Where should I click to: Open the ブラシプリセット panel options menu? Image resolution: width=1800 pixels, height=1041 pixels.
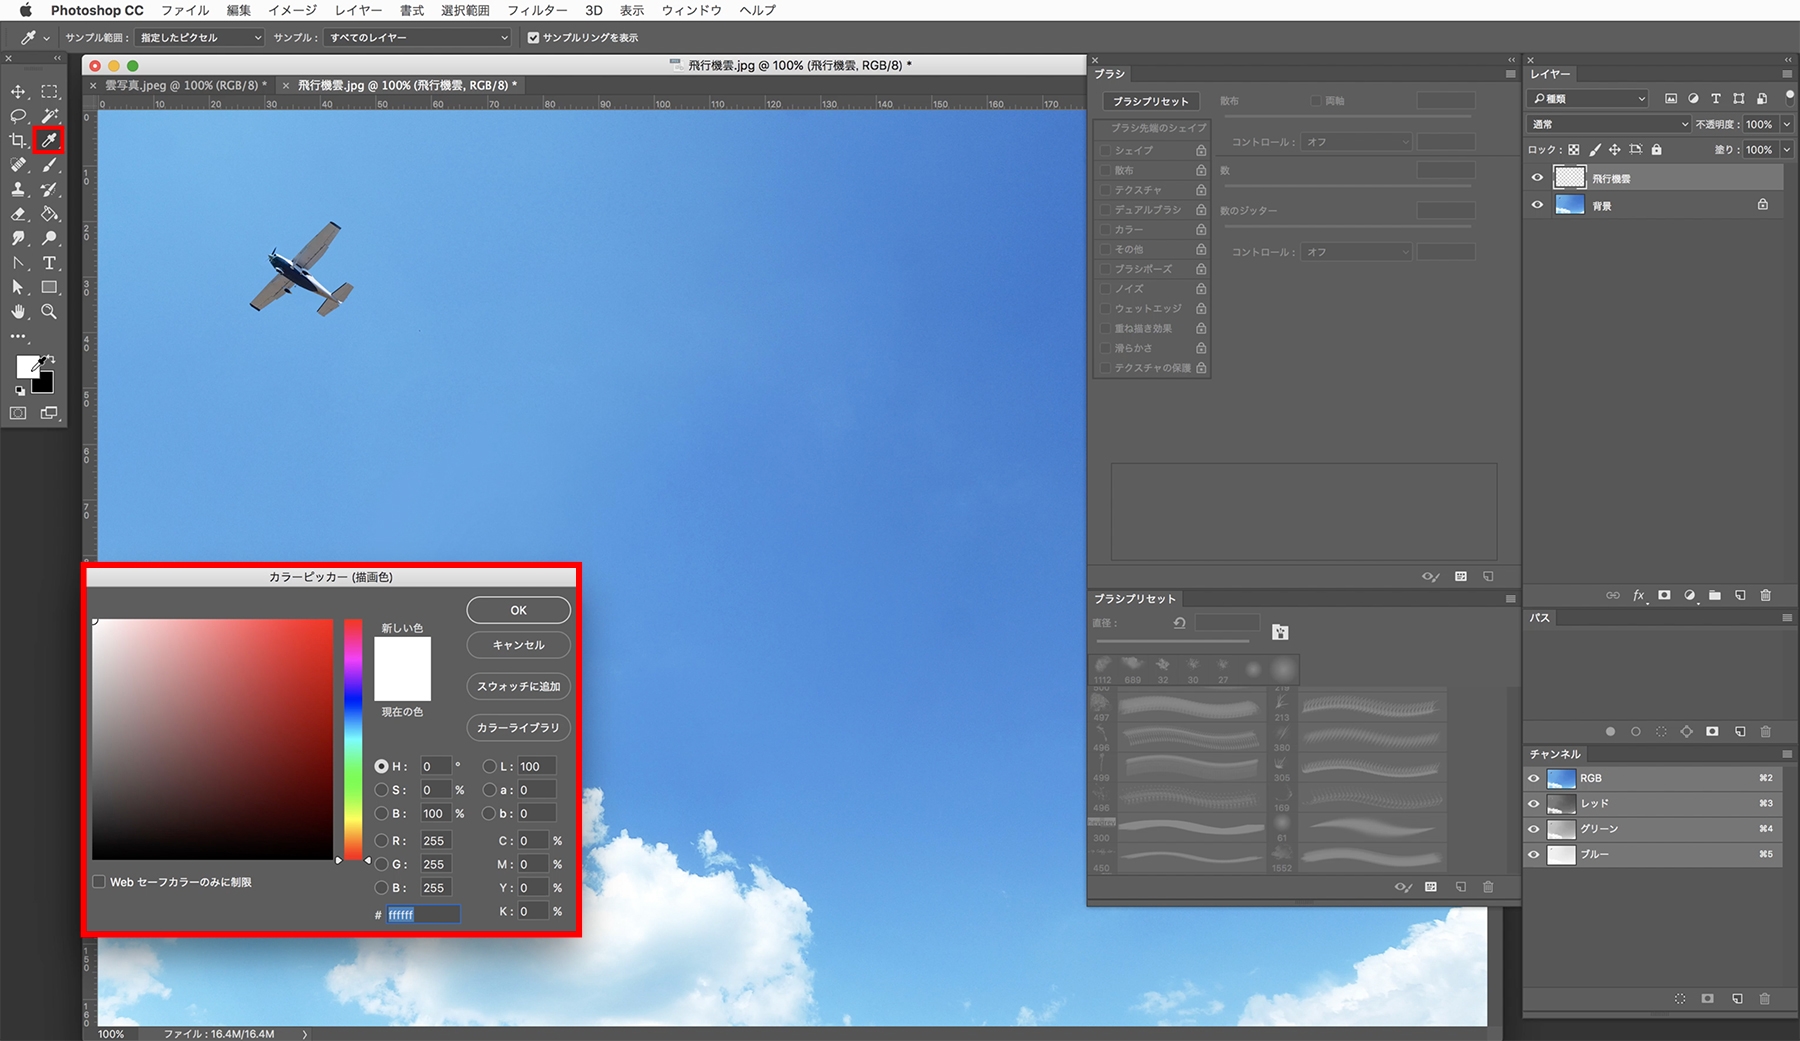point(1510,599)
